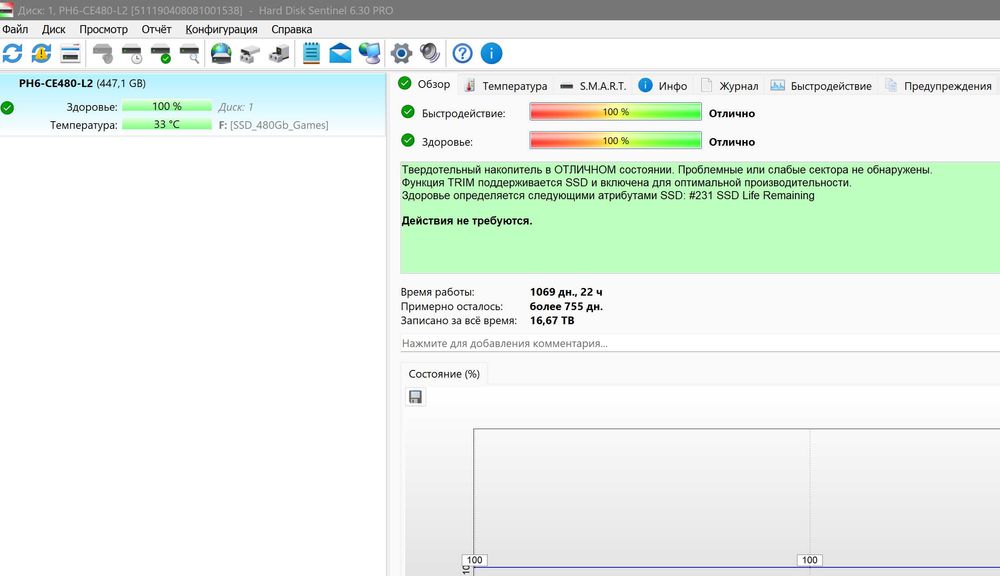Image resolution: width=1000 pixels, height=576 pixels.
Task: Click the Отлично label beside Быстродействие bar
Action: pos(732,114)
